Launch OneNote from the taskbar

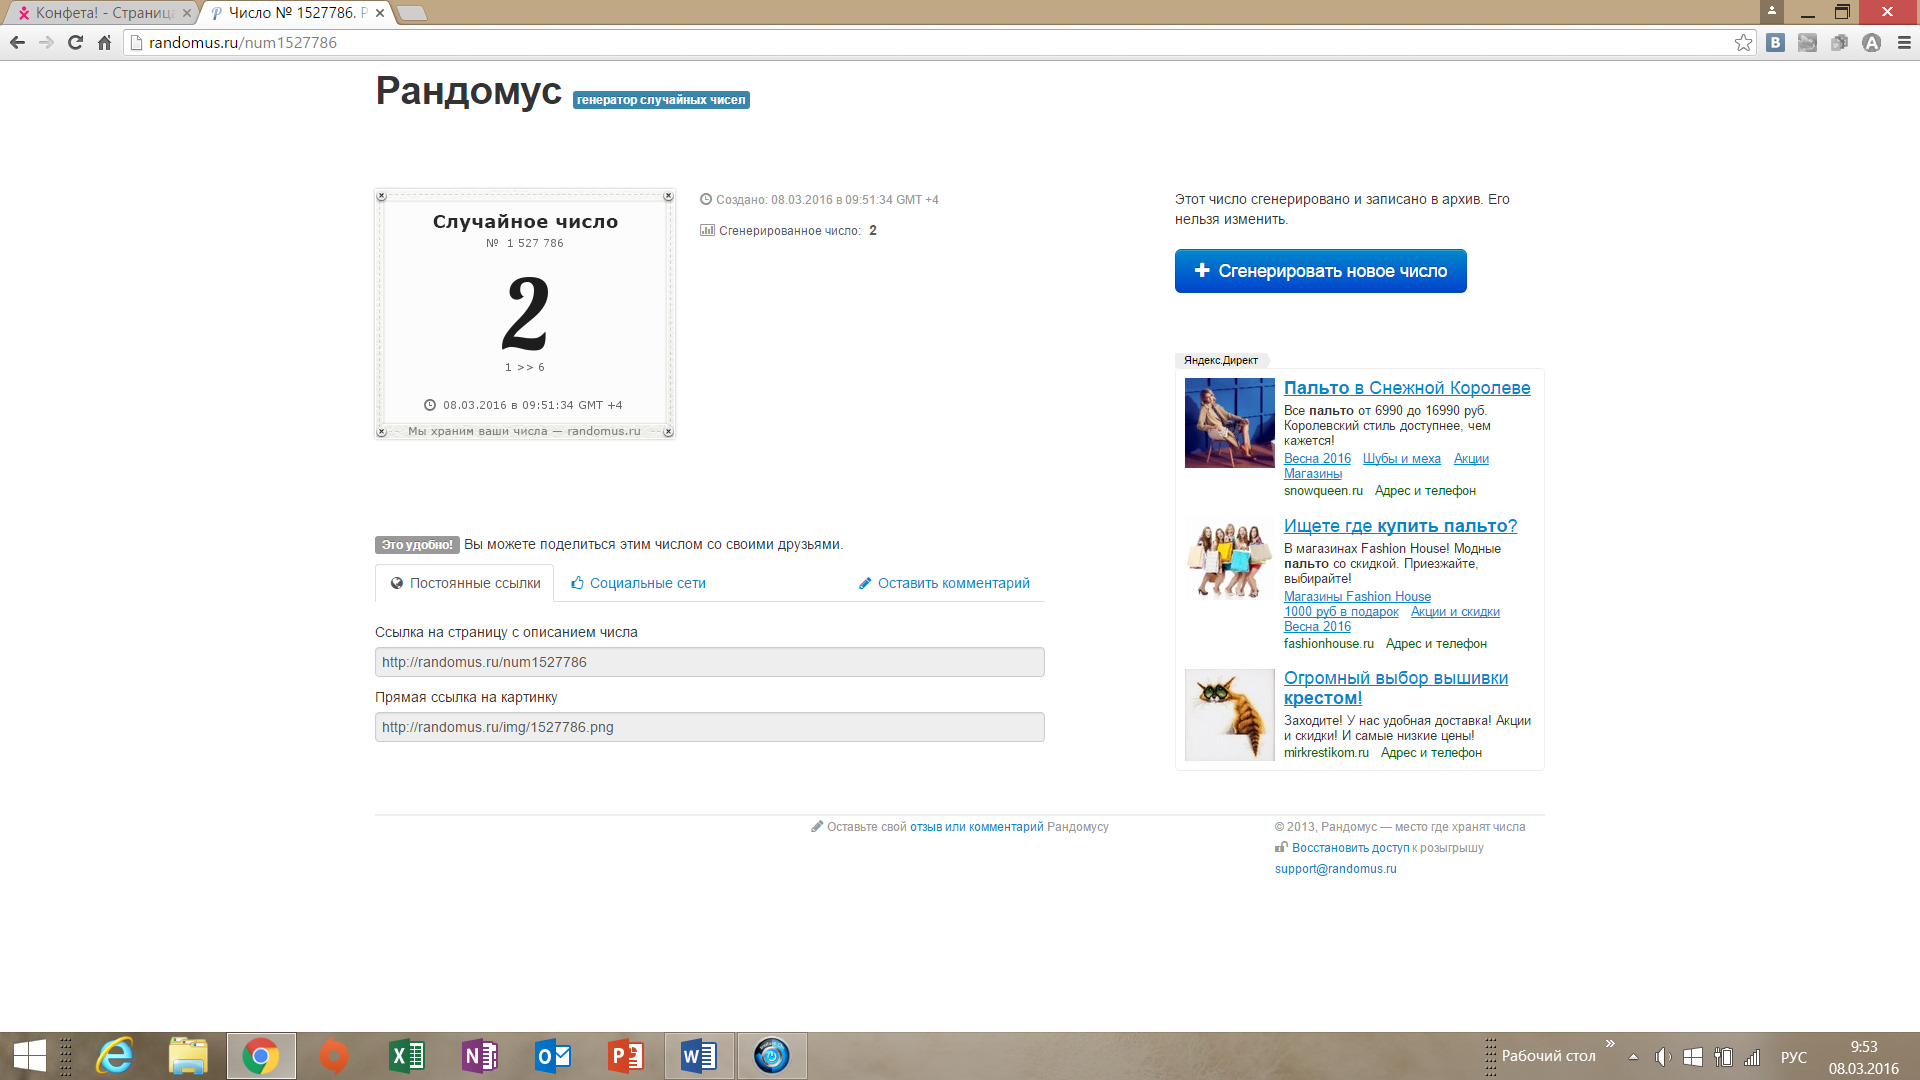coord(480,1056)
